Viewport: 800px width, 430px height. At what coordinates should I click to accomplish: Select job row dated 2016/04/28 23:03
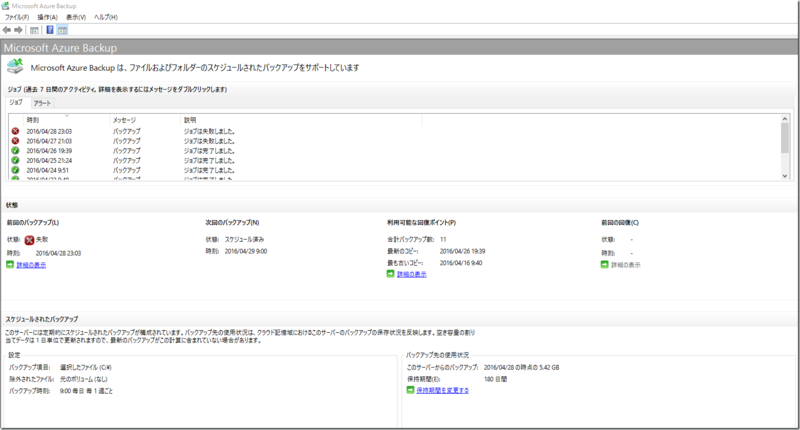[394, 131]
